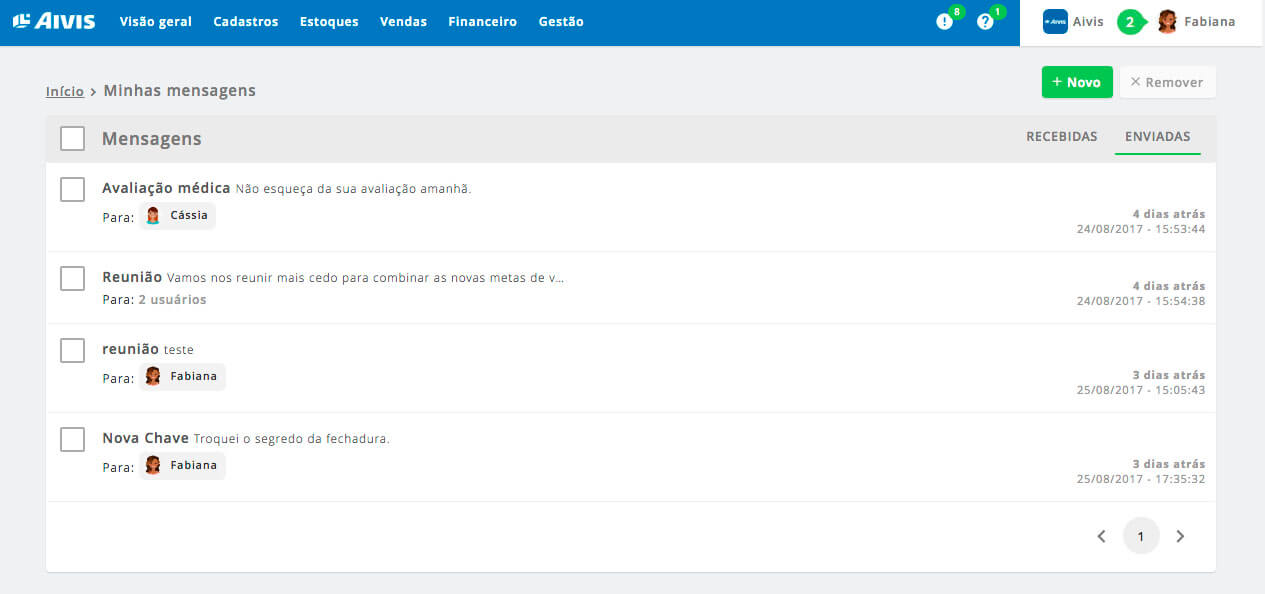Open the Financeiro menu
The image size is (1265, 594).
pyautogui.click(x=483, y=21)
